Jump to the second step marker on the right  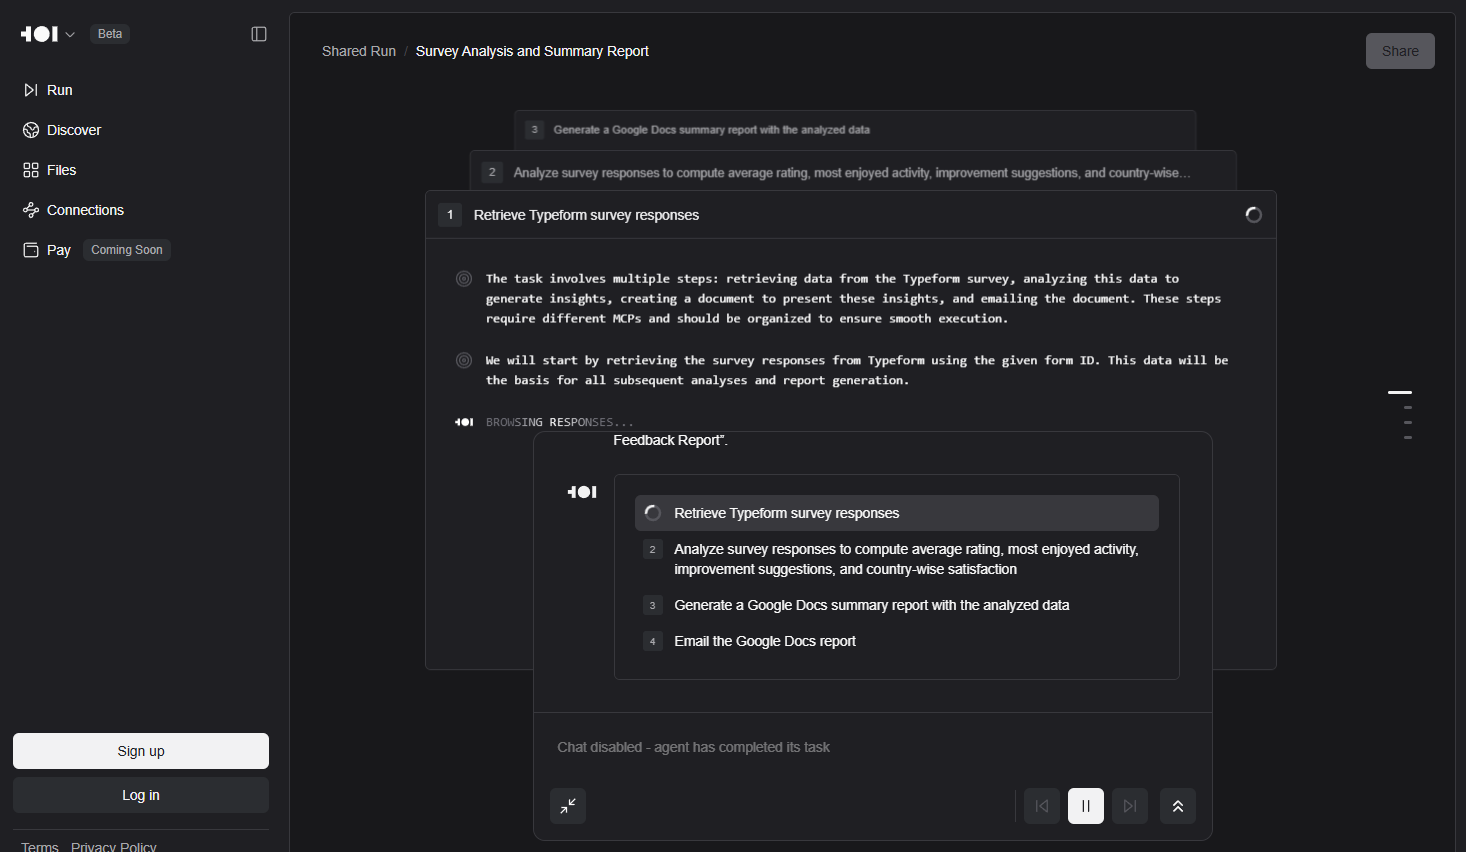click(x=1408, y=407)
